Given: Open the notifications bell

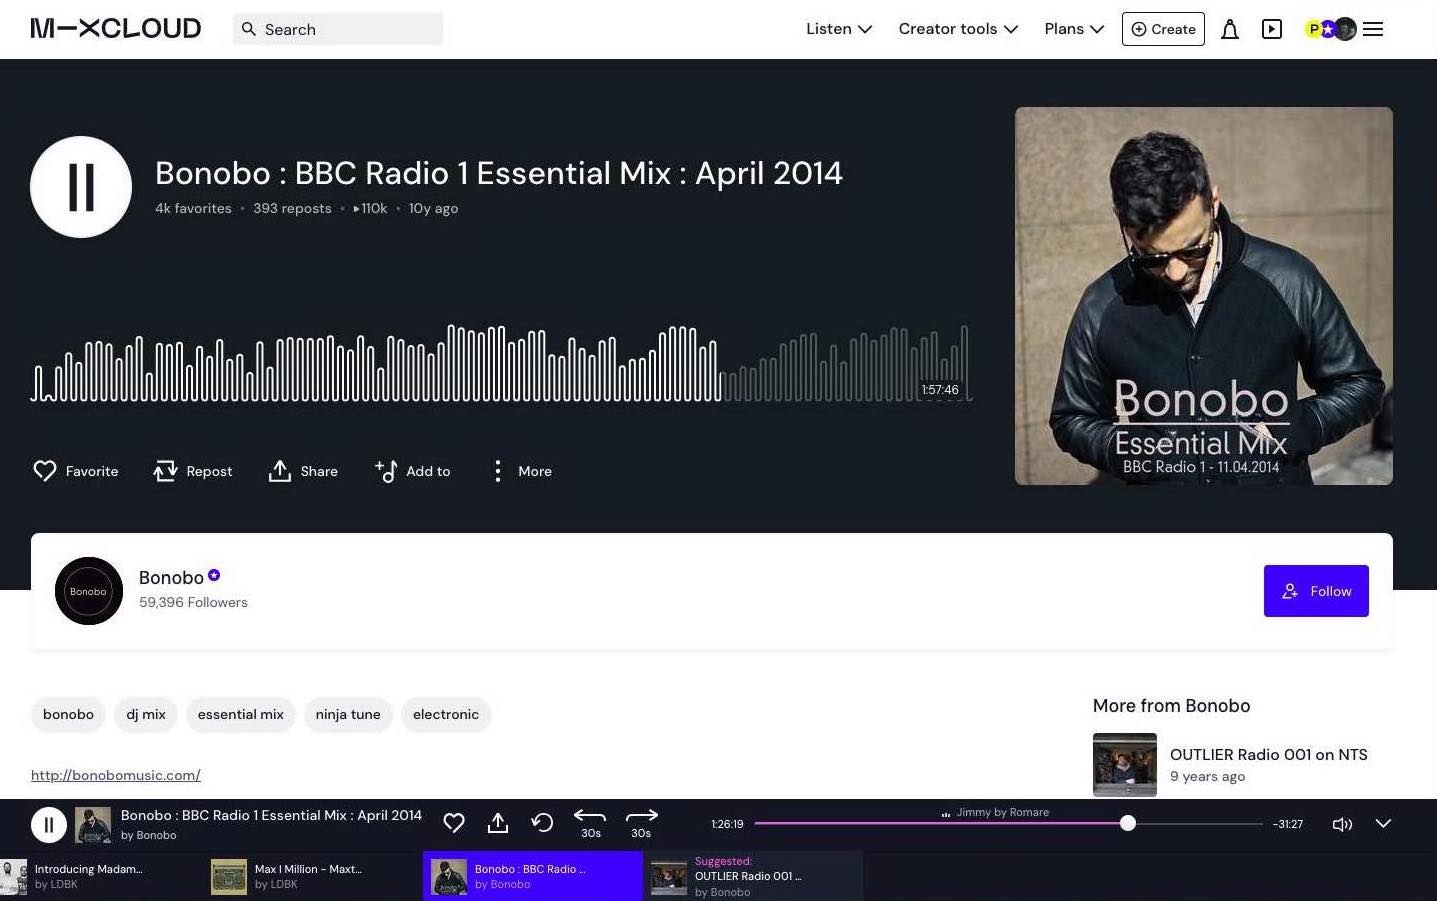Looking at the screenshot, I should 1230,29.
